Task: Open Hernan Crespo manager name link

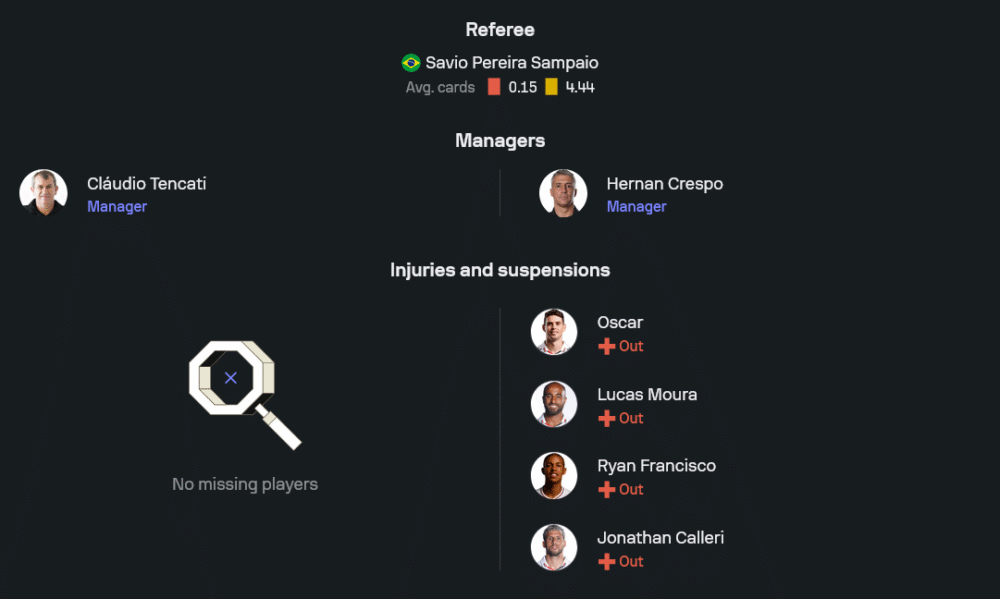Action: [x=665, y=184]
